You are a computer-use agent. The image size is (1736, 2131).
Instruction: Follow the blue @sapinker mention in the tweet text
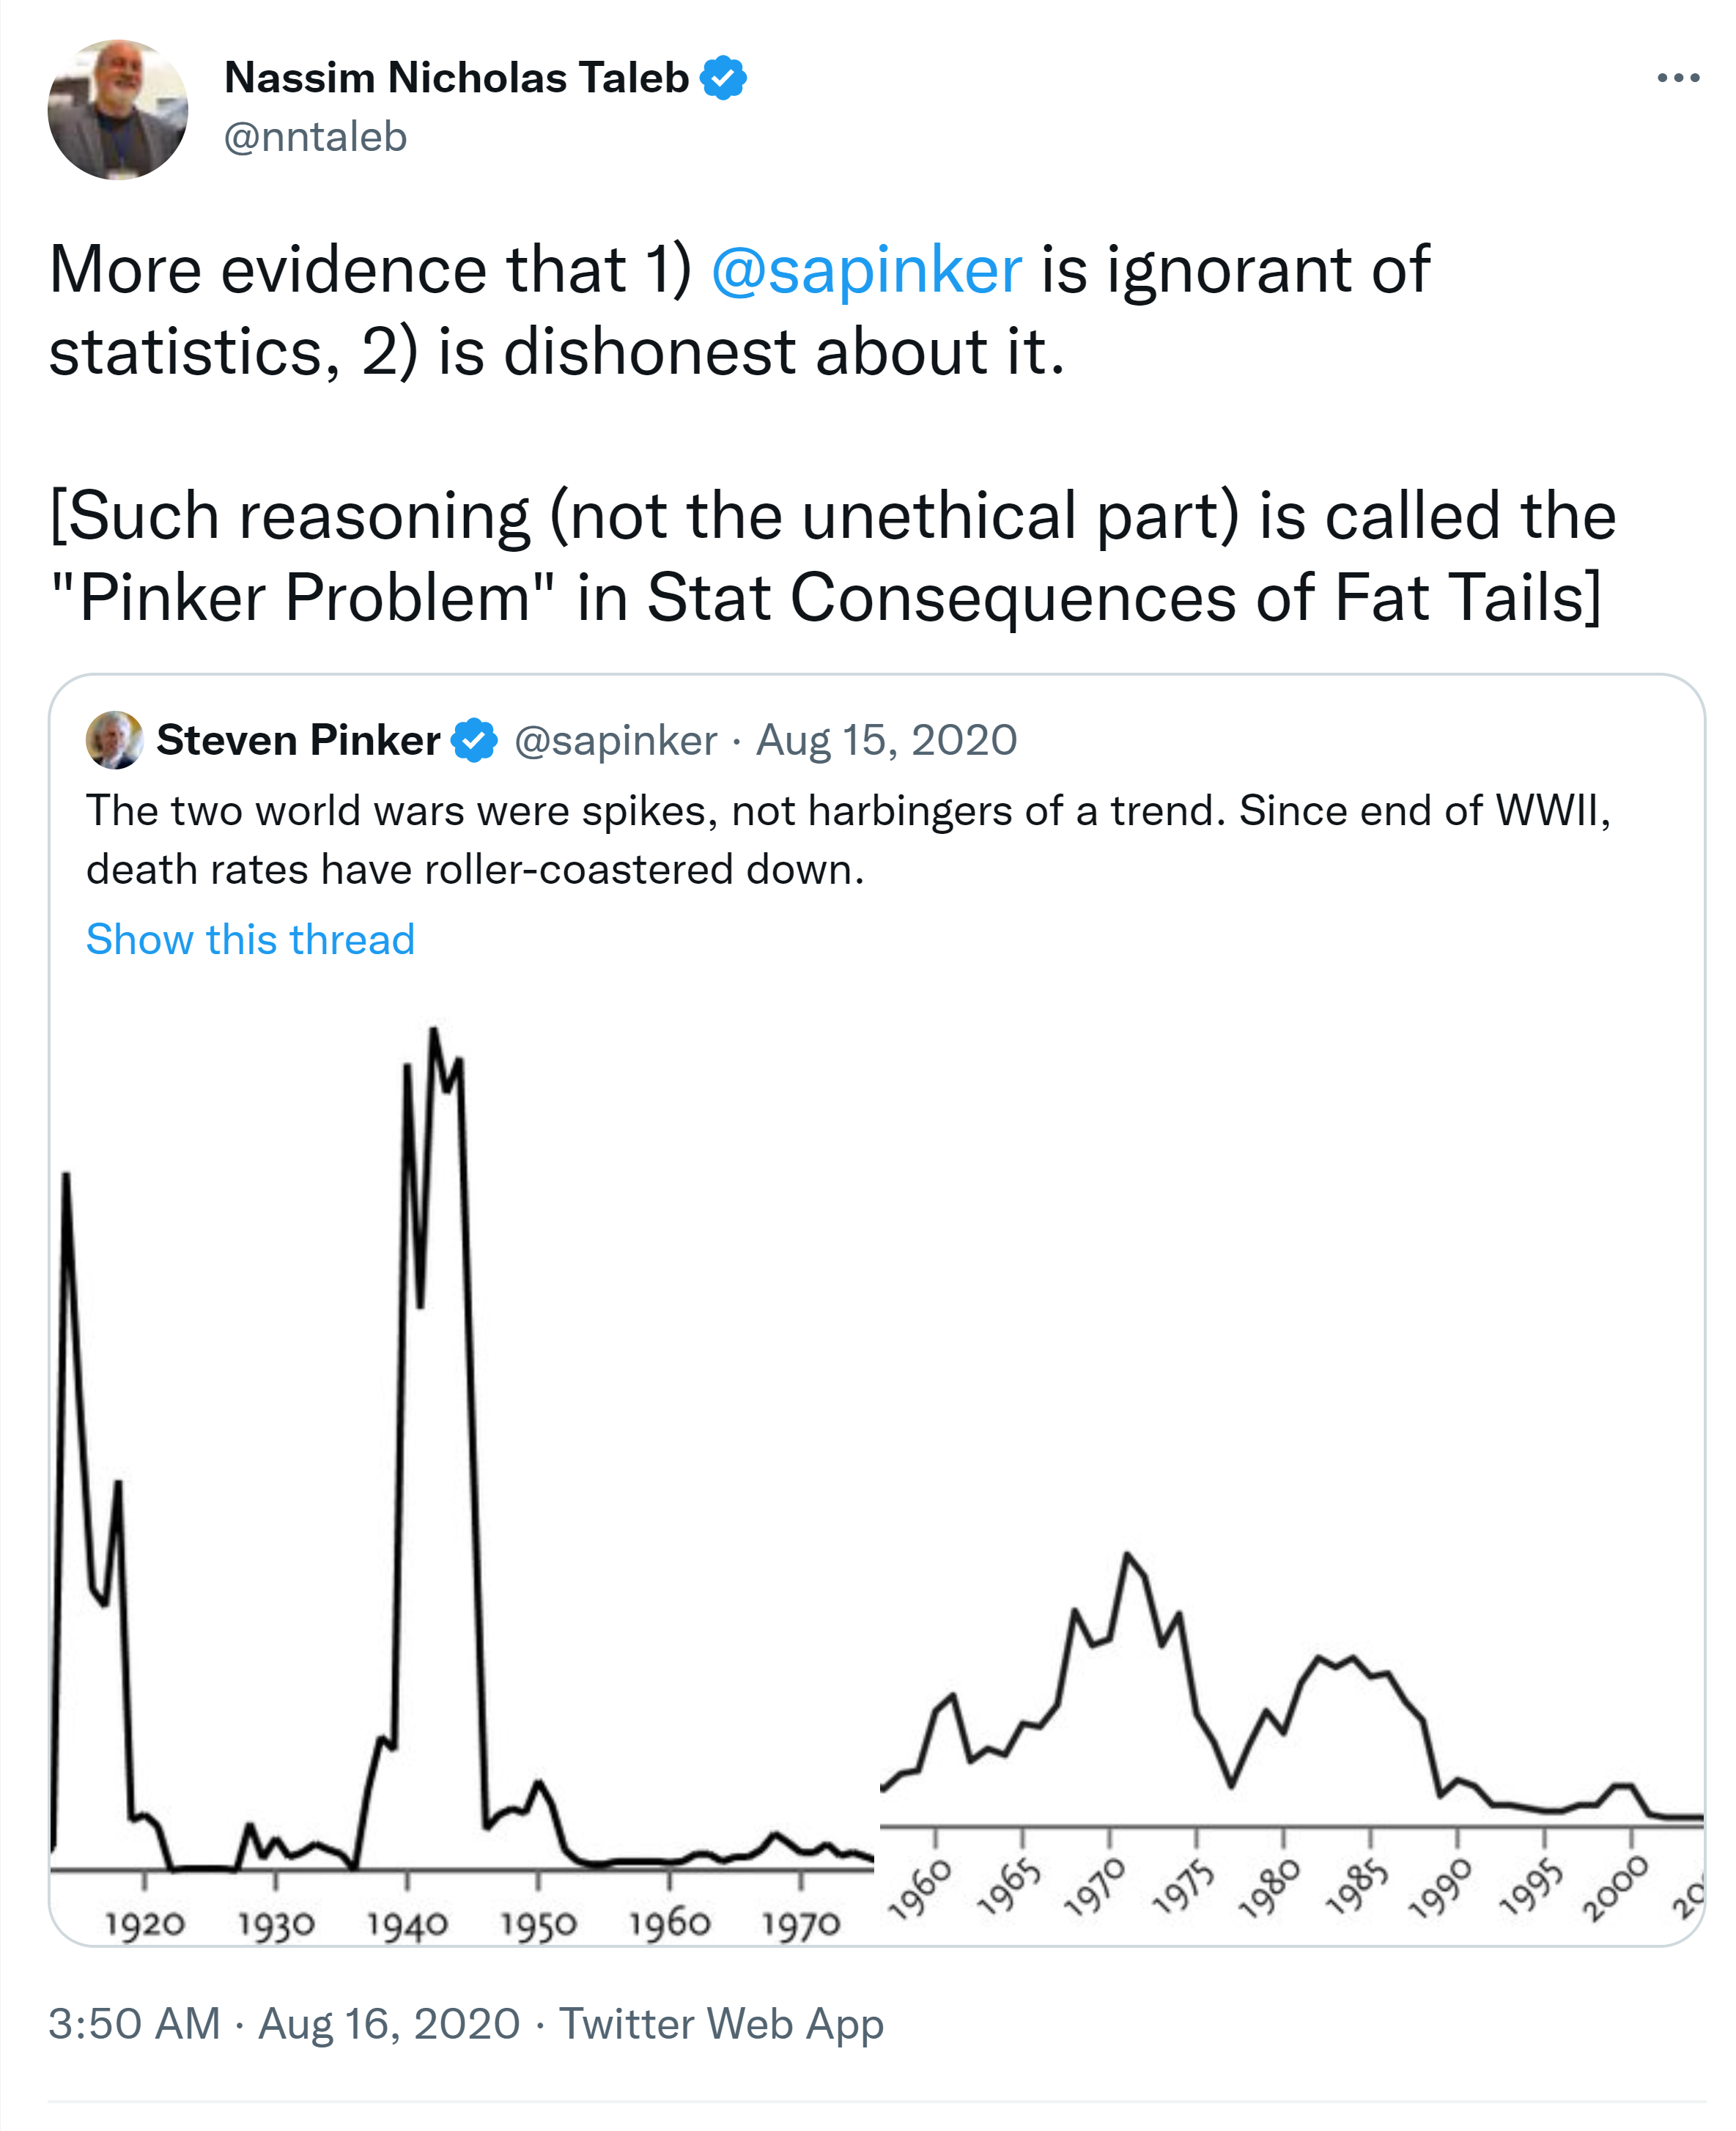pos(866,270)
